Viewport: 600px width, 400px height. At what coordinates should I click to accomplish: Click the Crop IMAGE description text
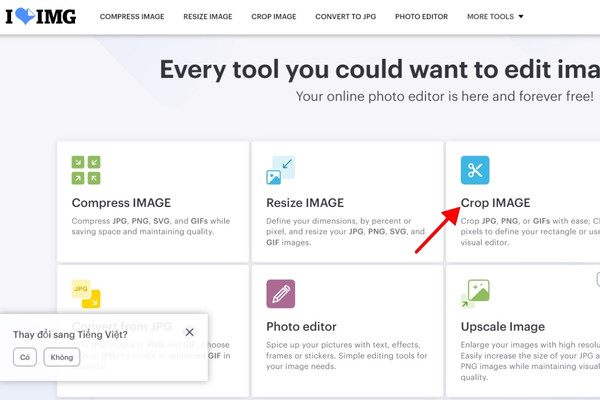click(x=530, y=232)
